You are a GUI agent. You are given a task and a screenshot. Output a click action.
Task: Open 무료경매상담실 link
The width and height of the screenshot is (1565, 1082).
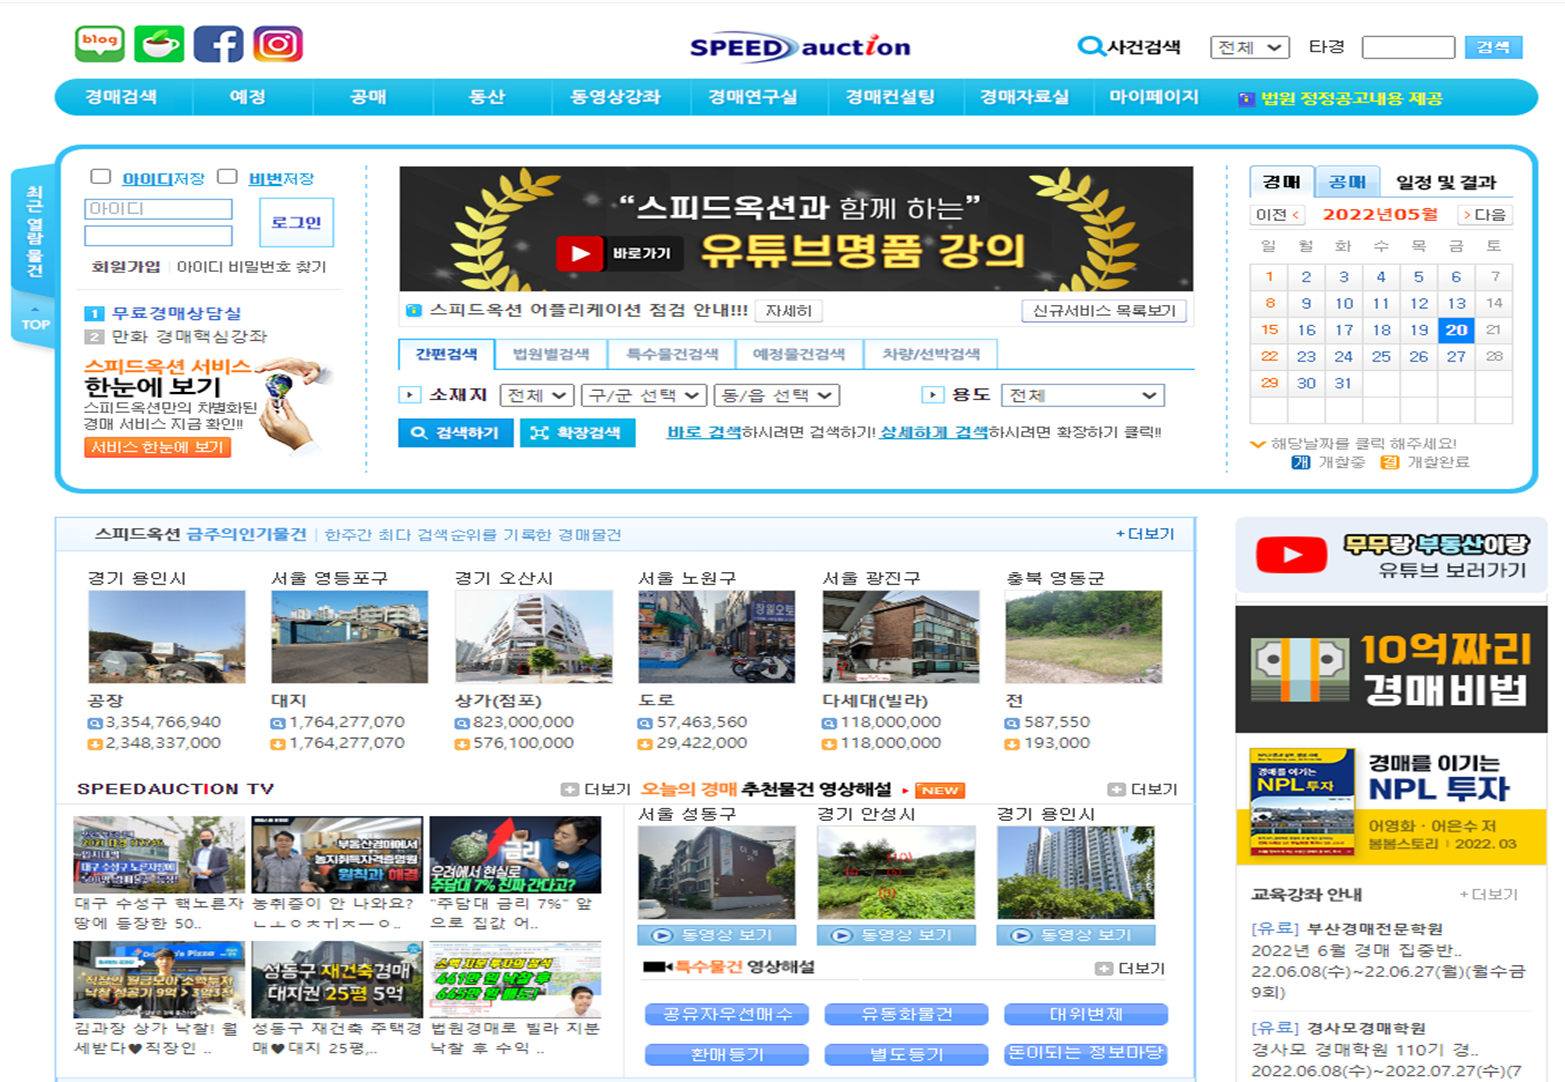(176, 313)
